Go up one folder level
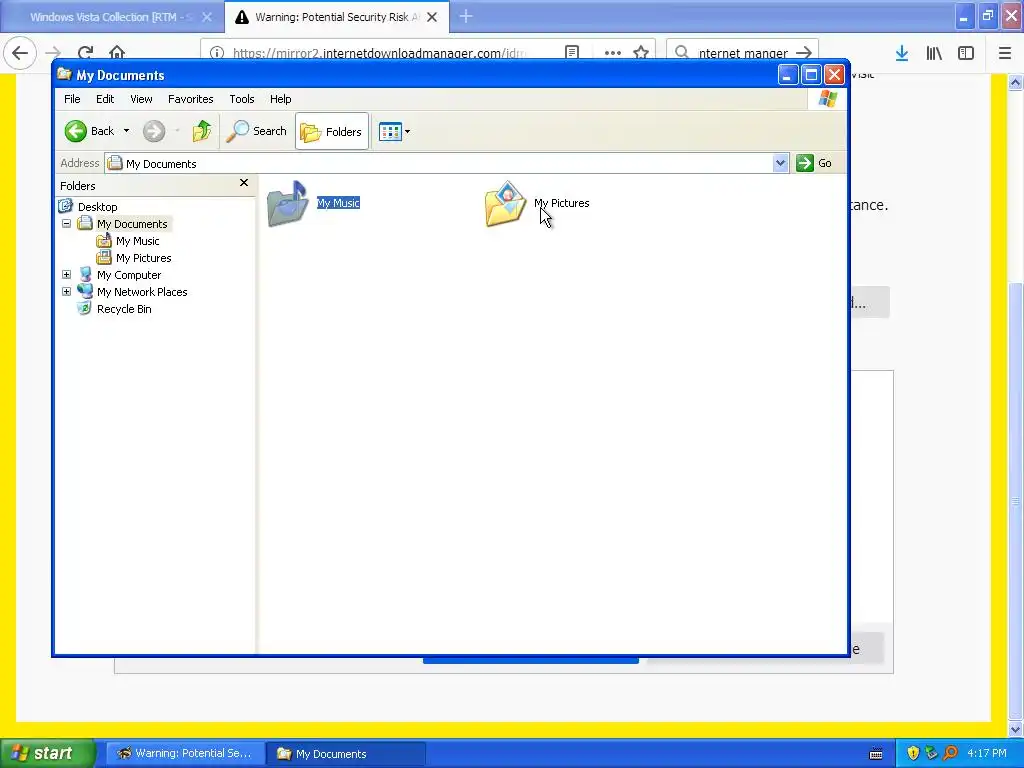 202,131
